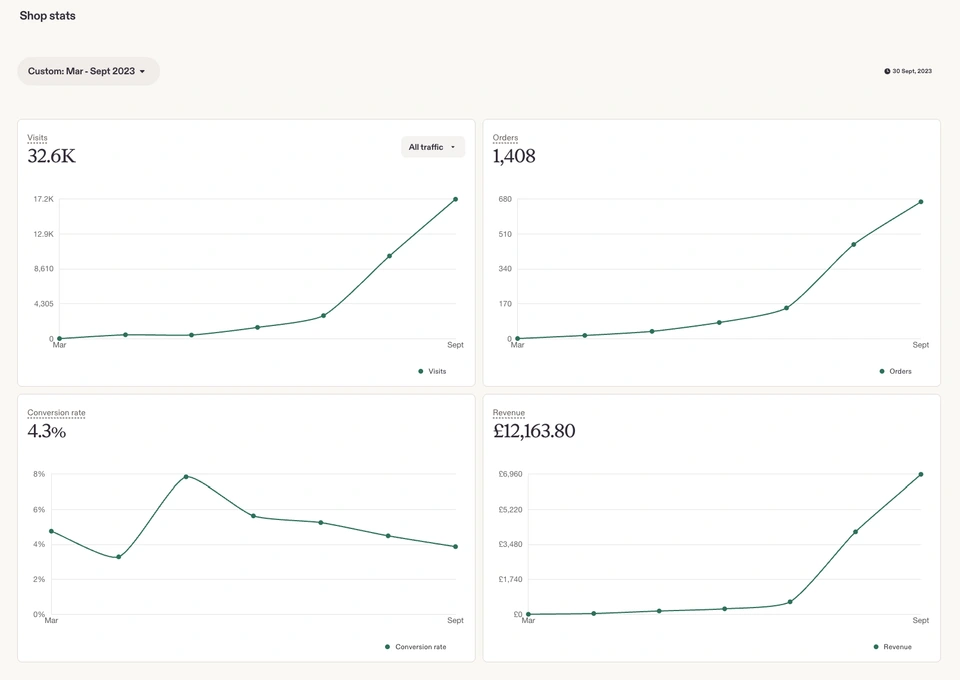The image size is (960, 680).
Task: Click the 4,305 axis label on Visits chart
Action: [x=43, y=304]
